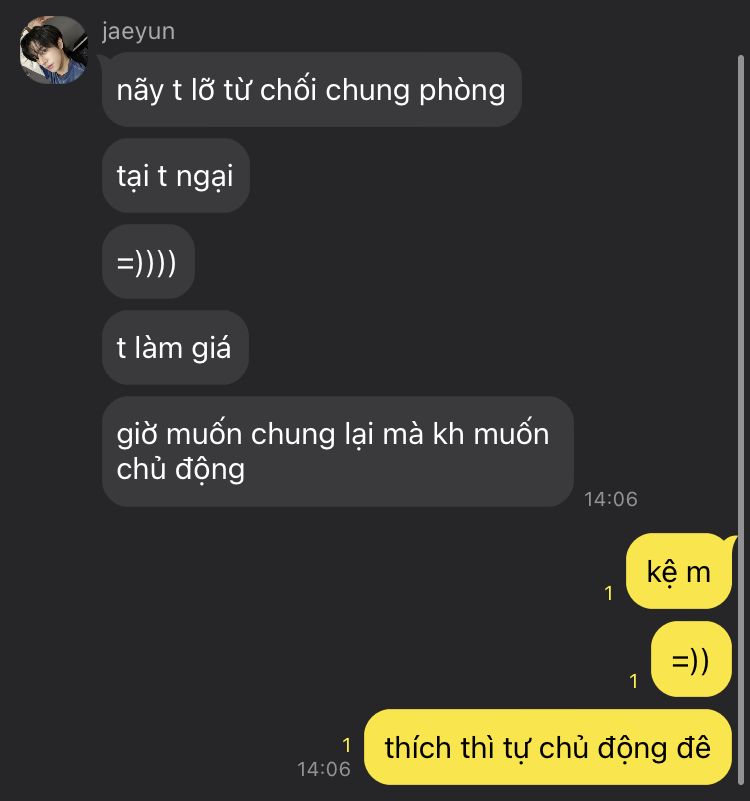Select message 'thích thì tự chủ động đê'
This screenshot has height=801, width=750.
pos(548,747)
